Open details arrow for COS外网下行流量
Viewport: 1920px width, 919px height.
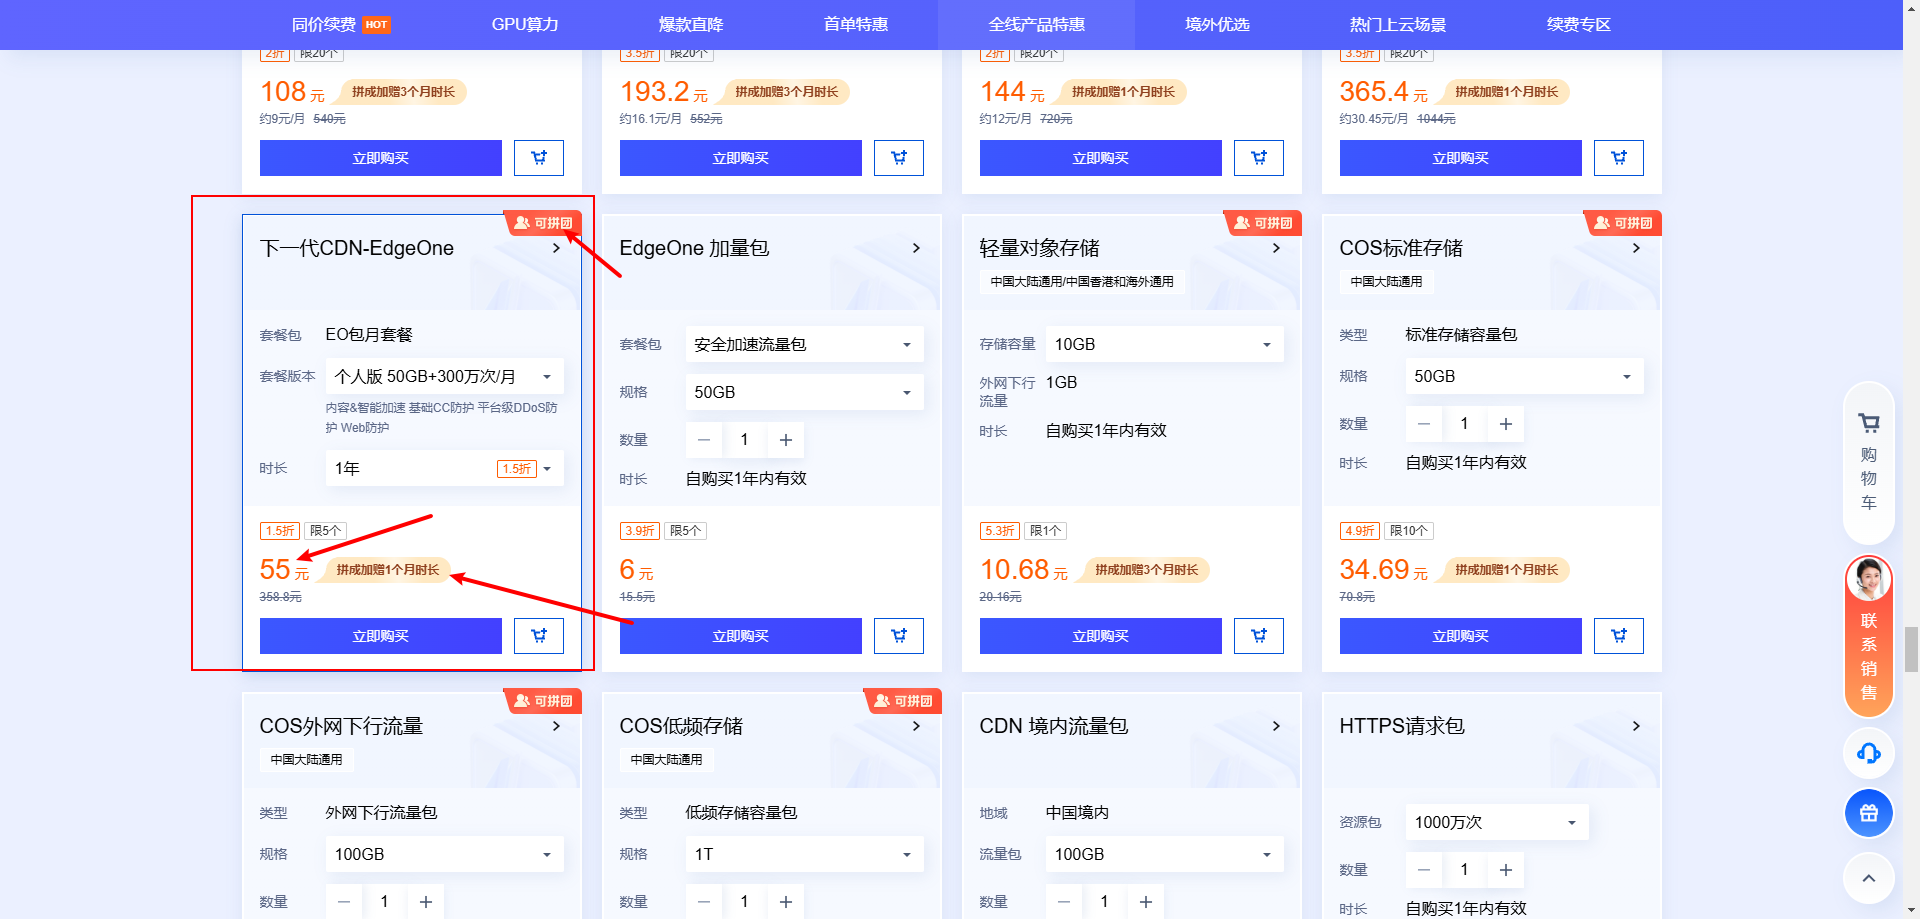pos(556,726)
